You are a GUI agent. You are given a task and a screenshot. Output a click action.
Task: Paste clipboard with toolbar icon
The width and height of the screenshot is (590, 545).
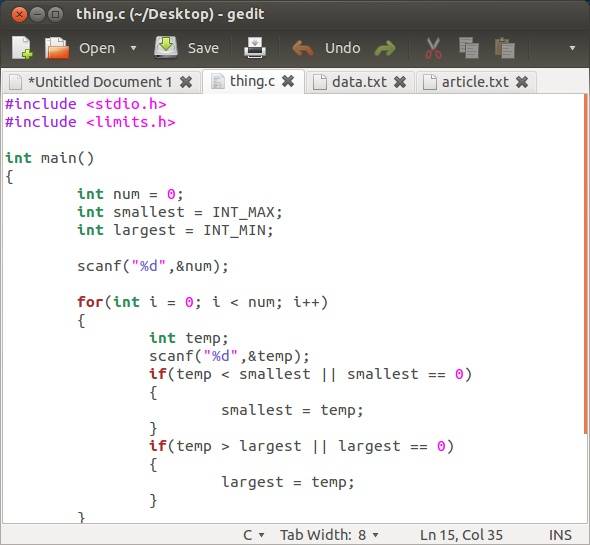[504, 48]
